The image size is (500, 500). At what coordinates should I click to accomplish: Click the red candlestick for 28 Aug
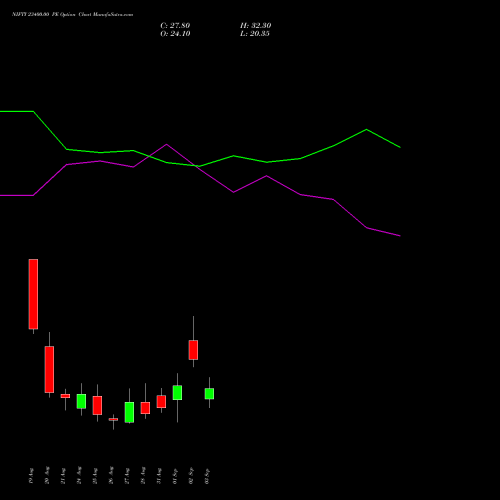coord(145,408)
